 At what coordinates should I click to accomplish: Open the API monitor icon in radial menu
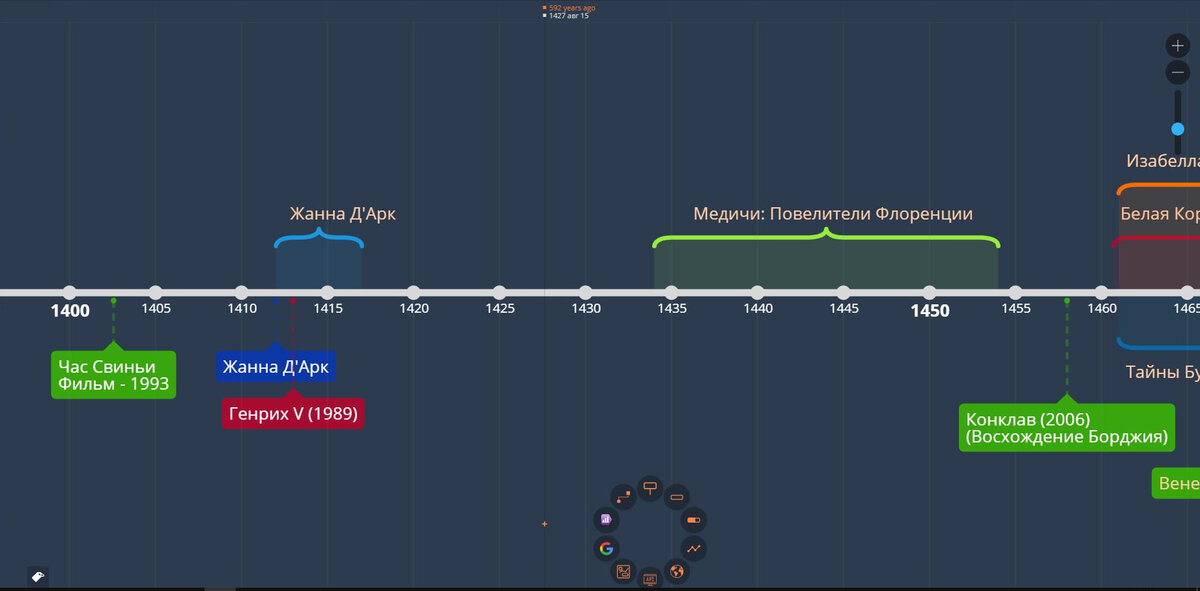point(650,579)
